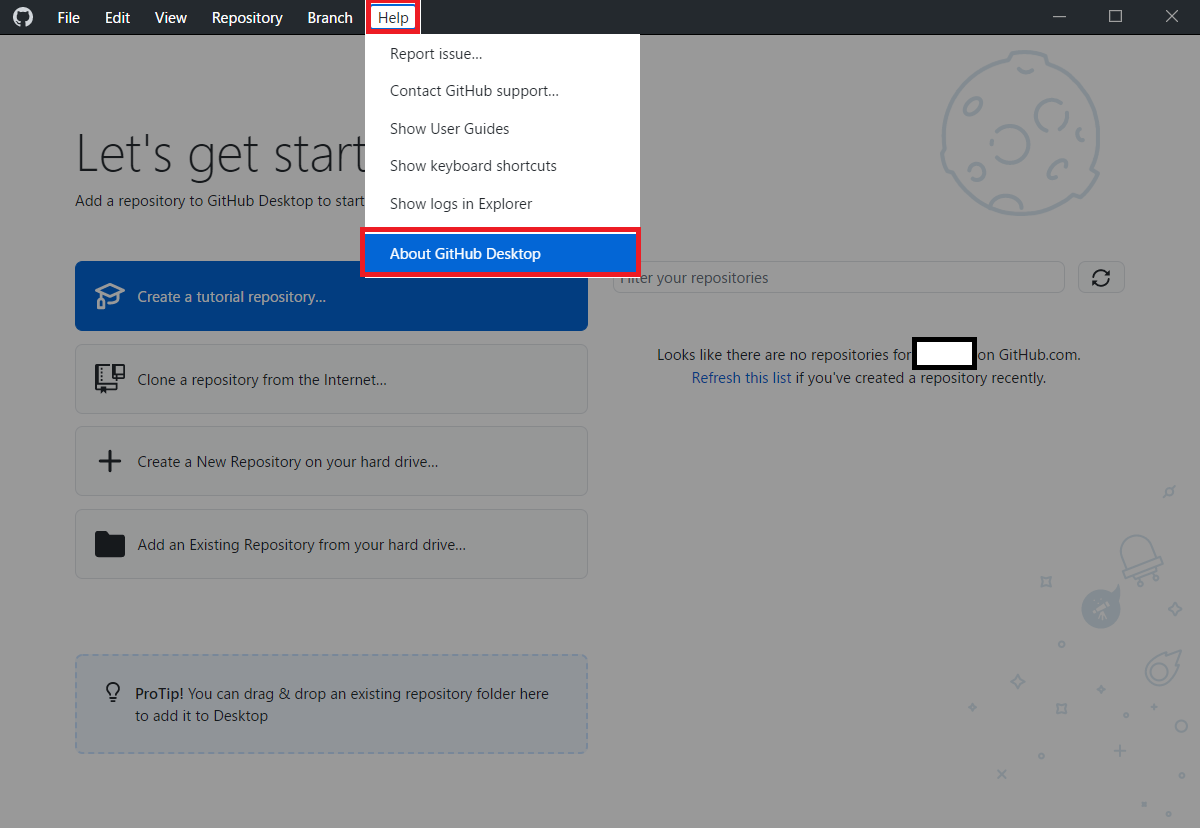
Task: Click the Let's get started heading
Action: pyautogui.click(x=220, y=153)
